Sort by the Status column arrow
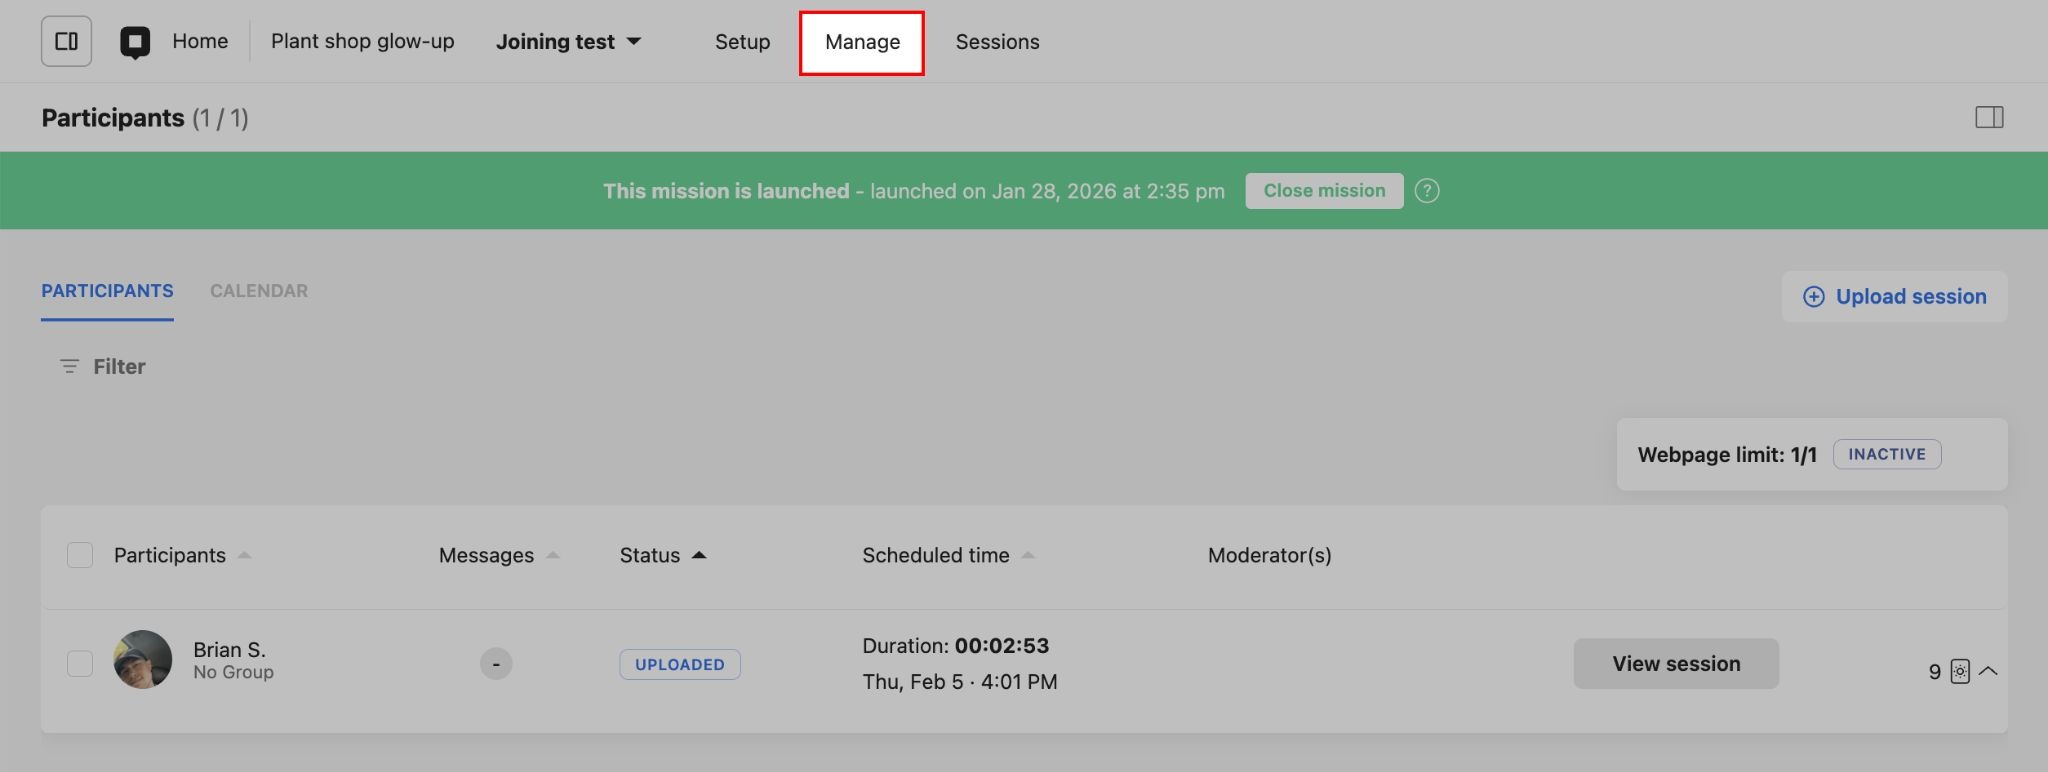This screenshot has height=772, width=2048. click(x=699, y=555)
